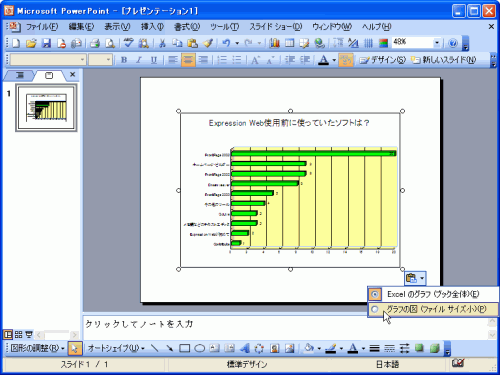Click the line color brush swatch
This screenshot has height=375, width=500.
(331, 348)
